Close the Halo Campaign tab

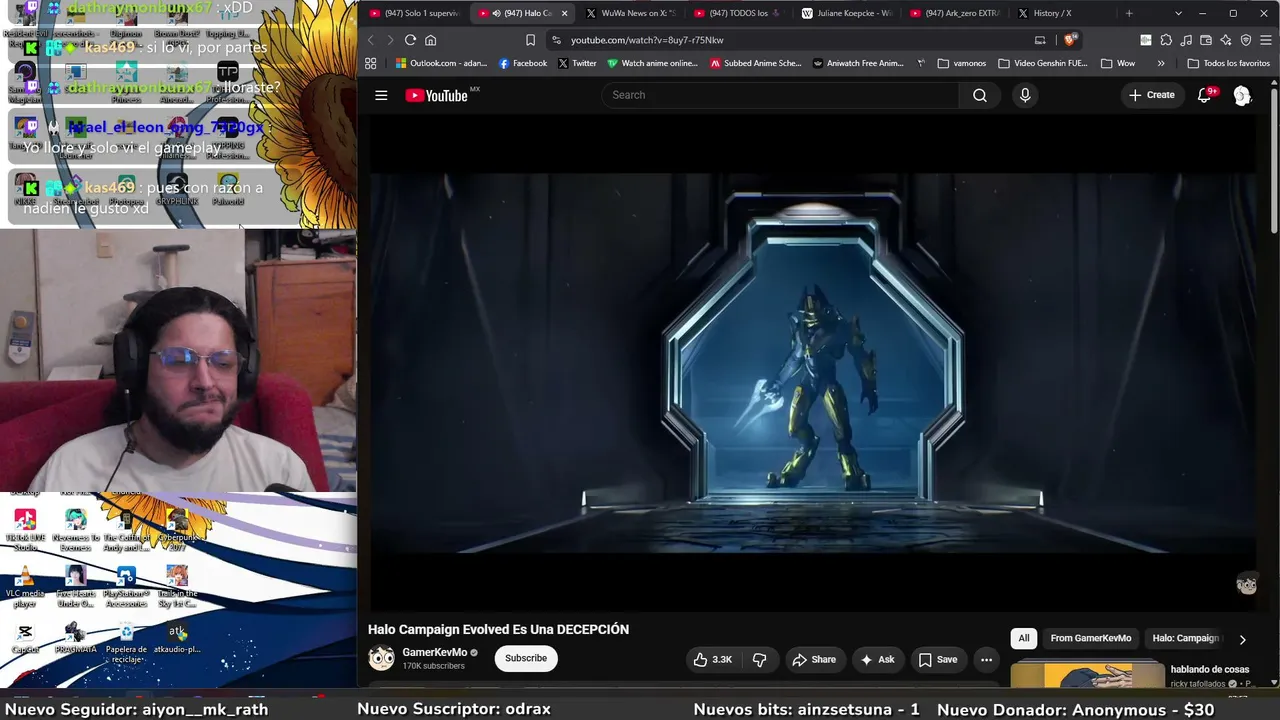[x=564, y=13]
